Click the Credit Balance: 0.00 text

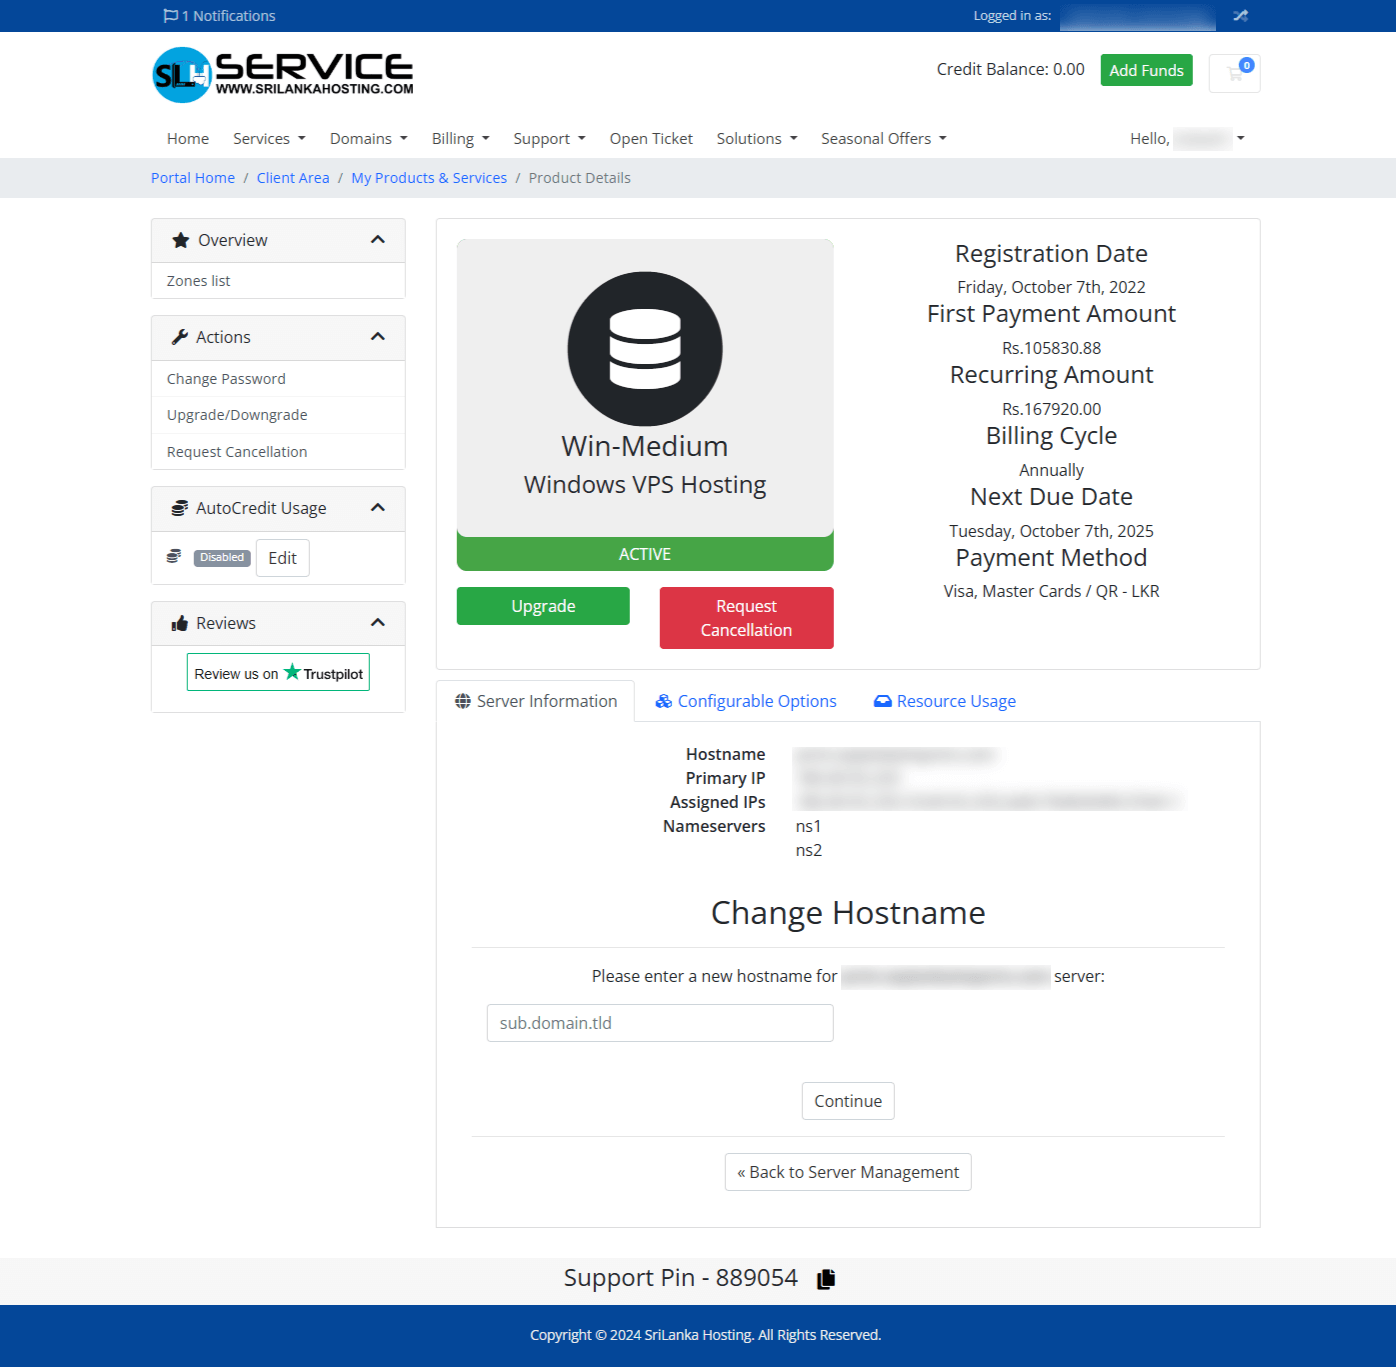pyautogui.click(x=1010, y=69)
